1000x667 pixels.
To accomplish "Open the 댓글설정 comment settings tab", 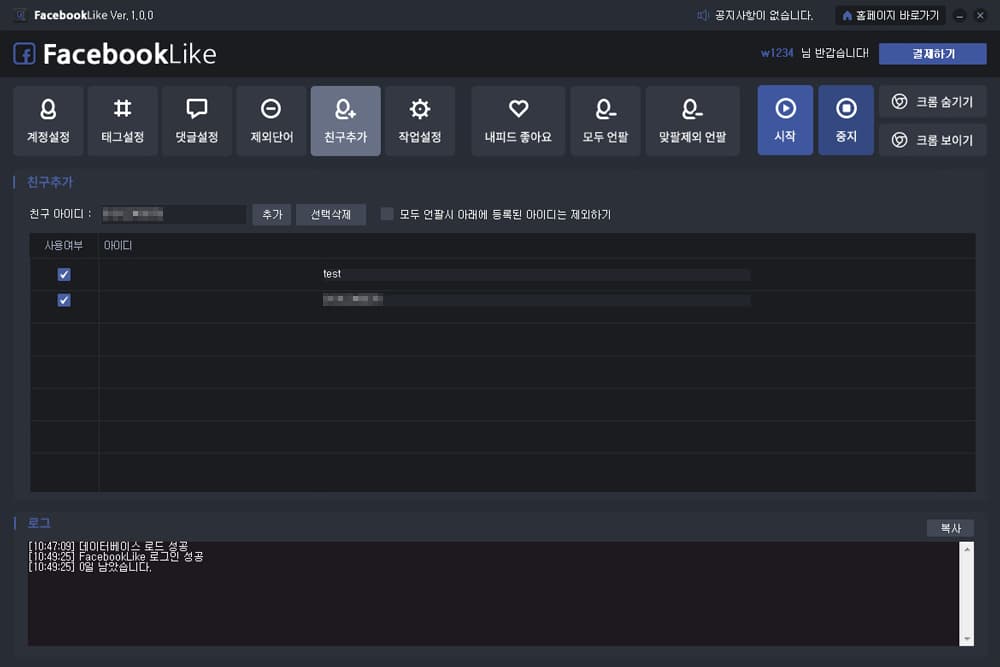I will click(x=197, y=121).
